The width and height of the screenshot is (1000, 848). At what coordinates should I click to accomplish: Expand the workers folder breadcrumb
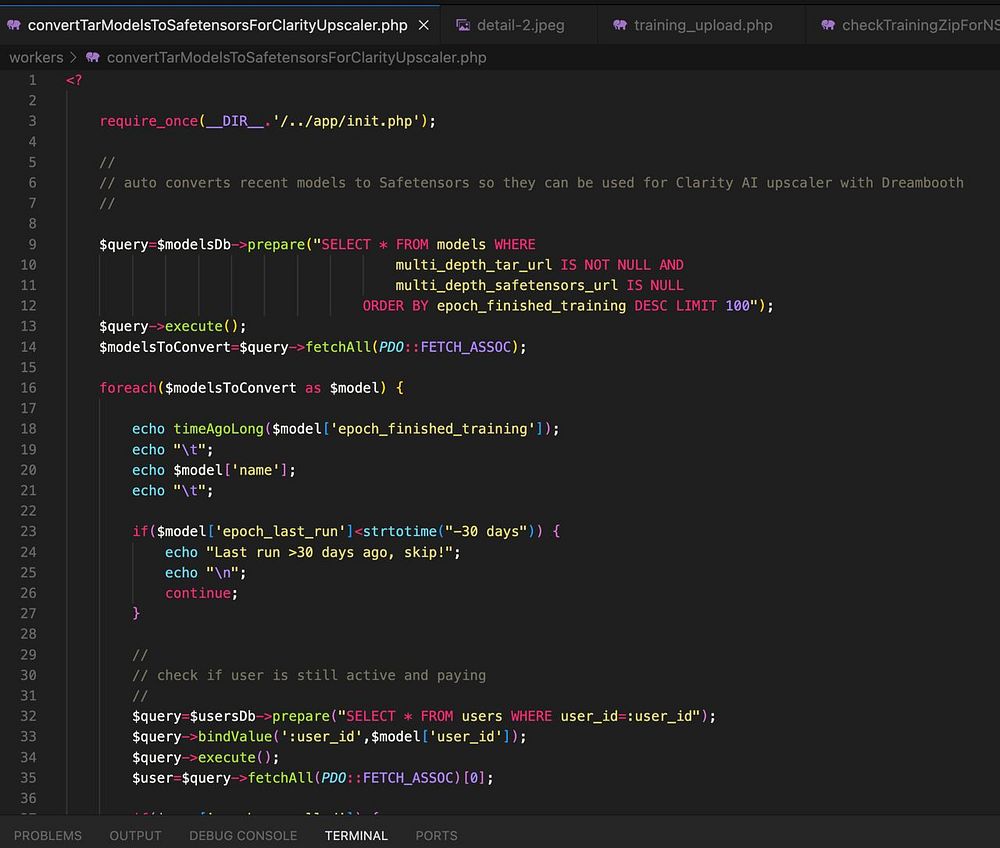coord(36,58)
